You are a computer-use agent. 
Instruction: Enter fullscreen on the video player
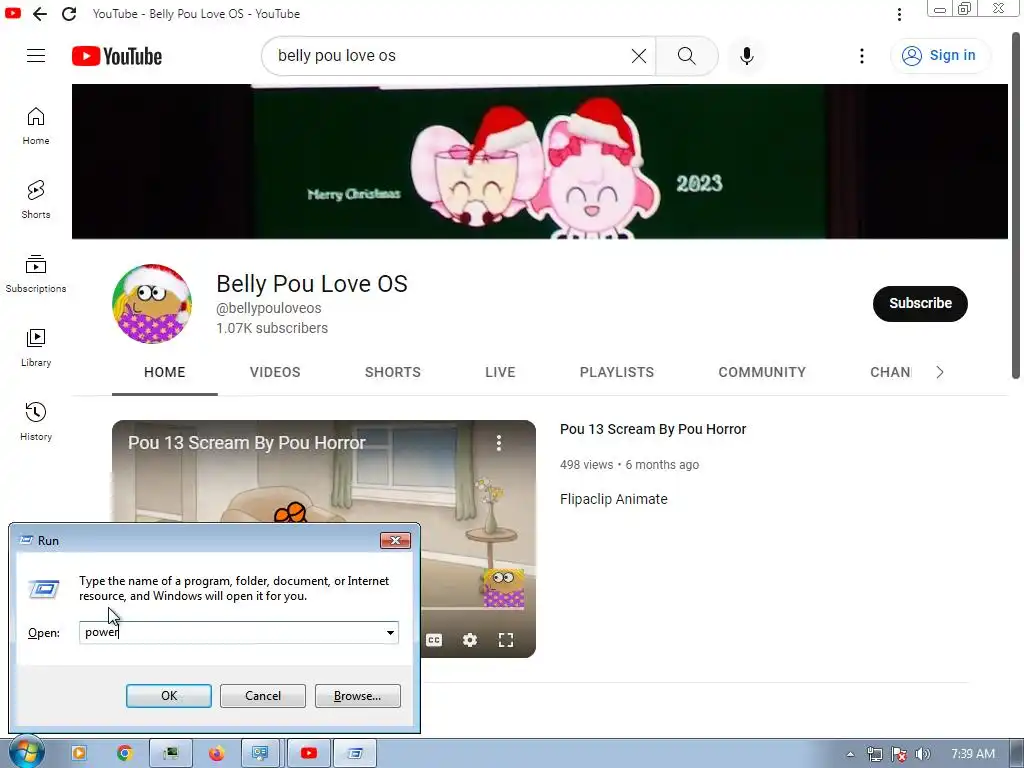pyautogui.click(x=505, y=640)
